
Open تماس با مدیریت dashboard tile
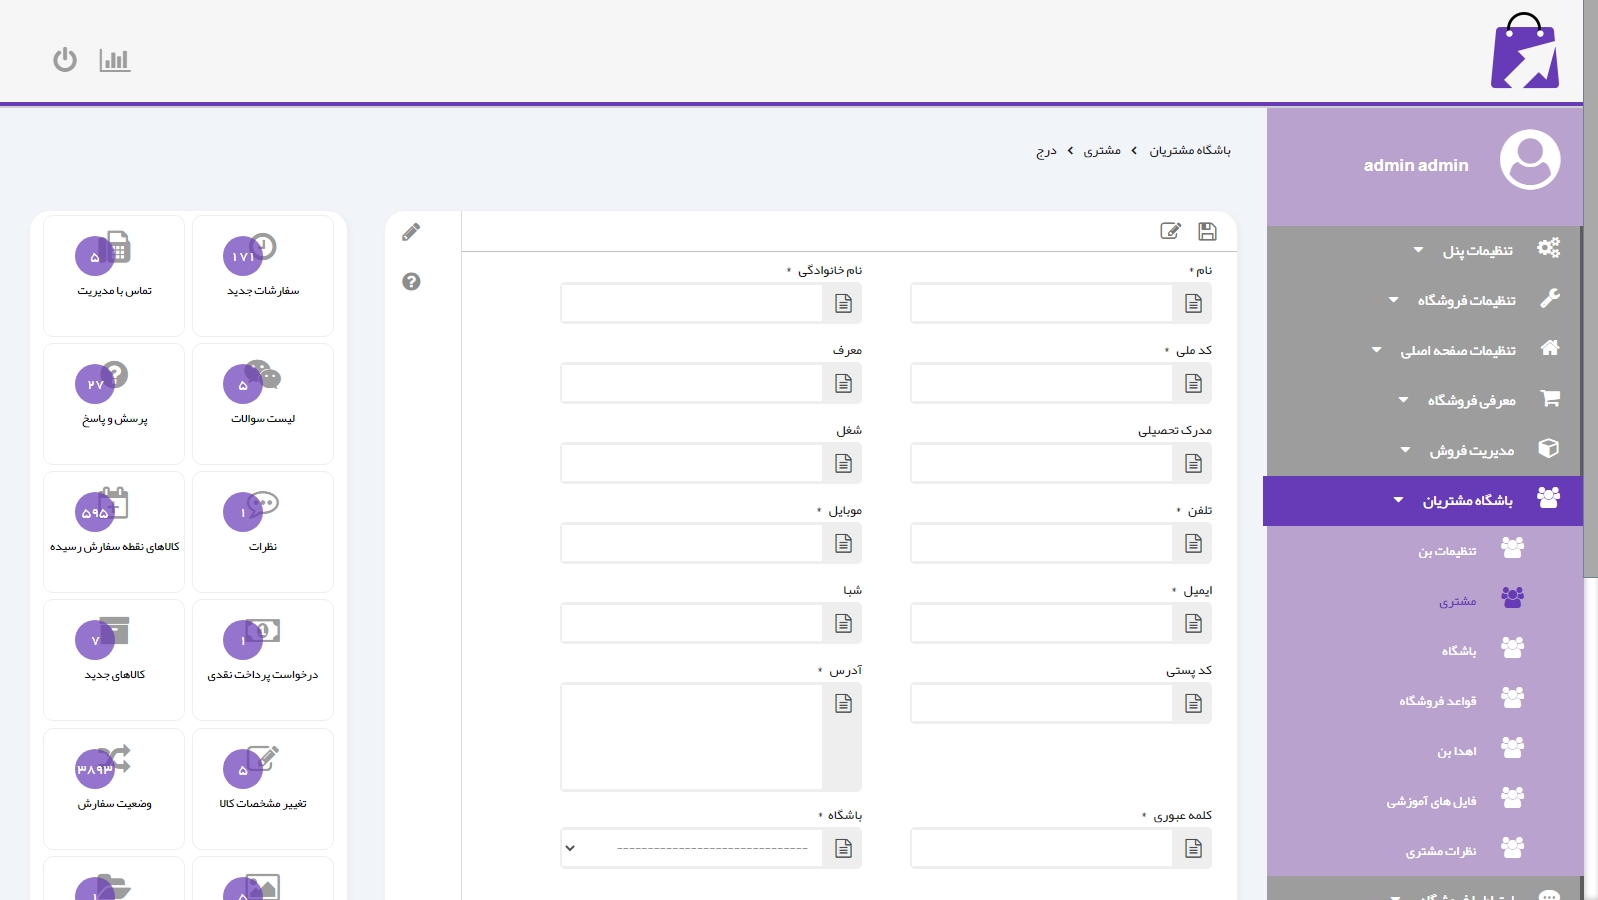[114, 275]
